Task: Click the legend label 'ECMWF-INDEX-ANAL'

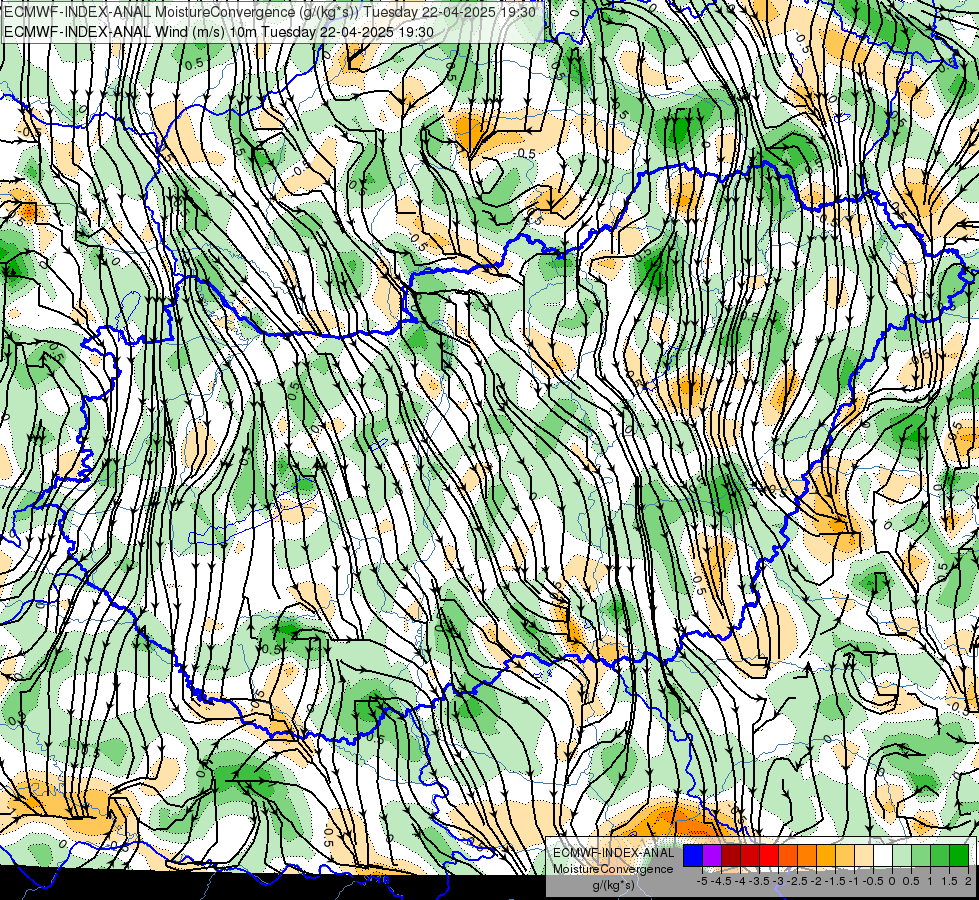Action: click(x=614, y=853)
